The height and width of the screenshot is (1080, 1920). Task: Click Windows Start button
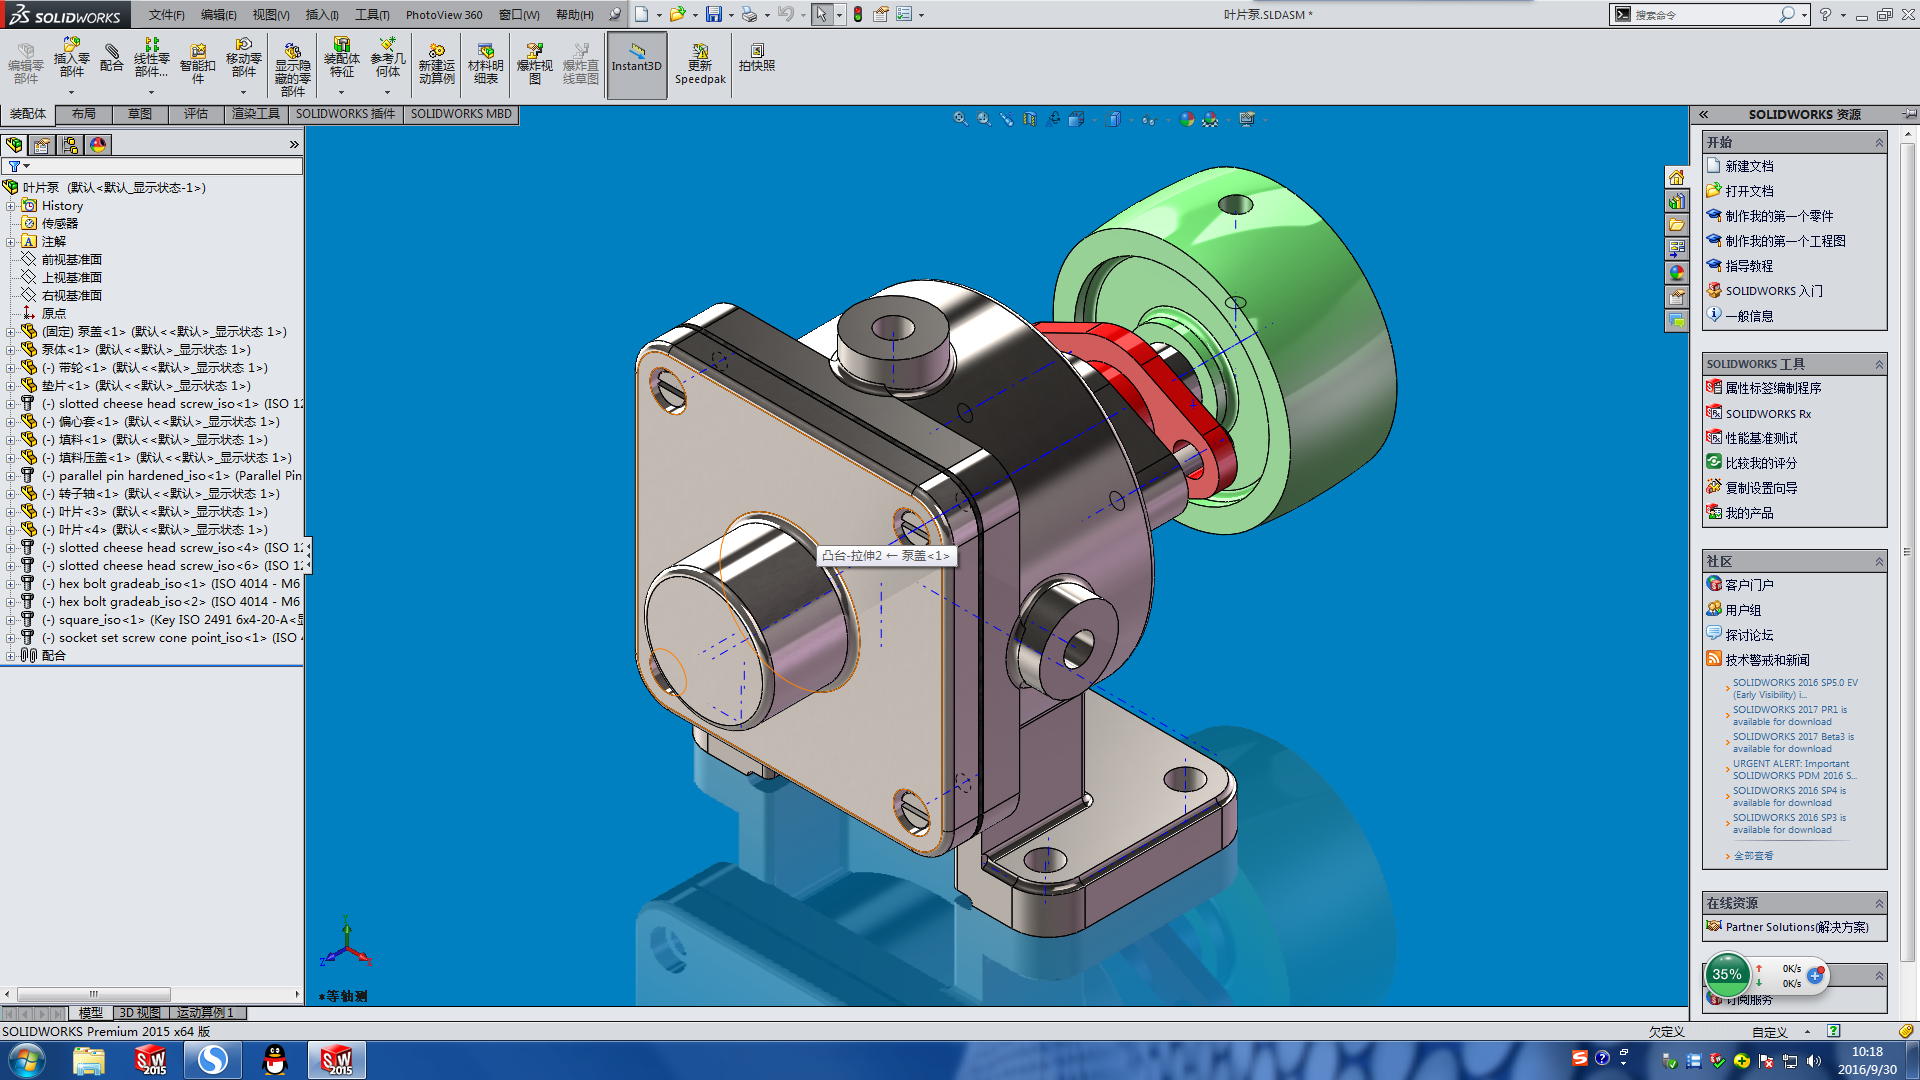(x=26, y=1060)
